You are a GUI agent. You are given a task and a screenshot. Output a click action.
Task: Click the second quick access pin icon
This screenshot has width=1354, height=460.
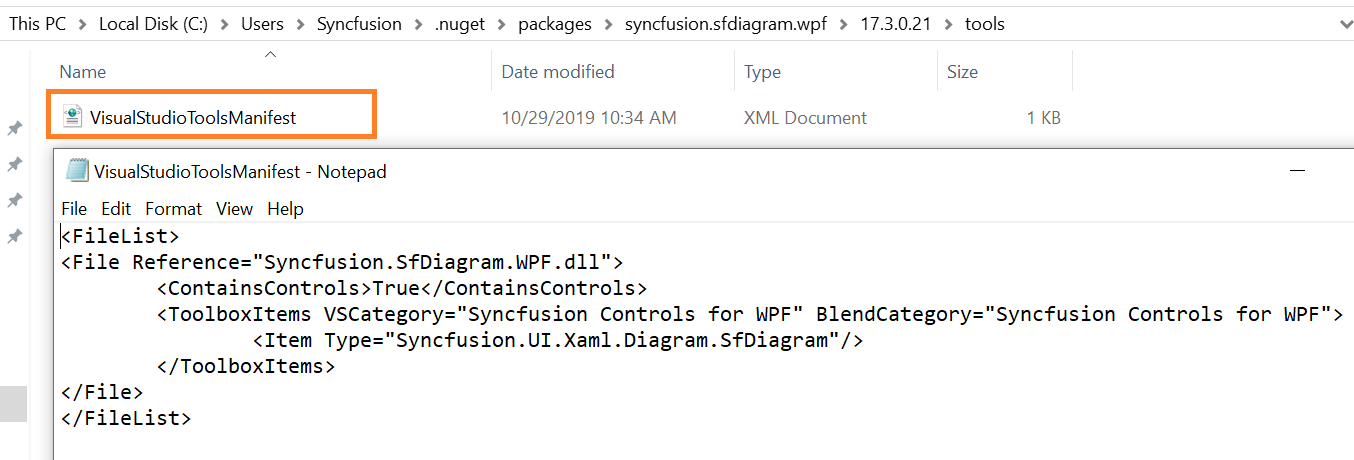pos(15,164)
